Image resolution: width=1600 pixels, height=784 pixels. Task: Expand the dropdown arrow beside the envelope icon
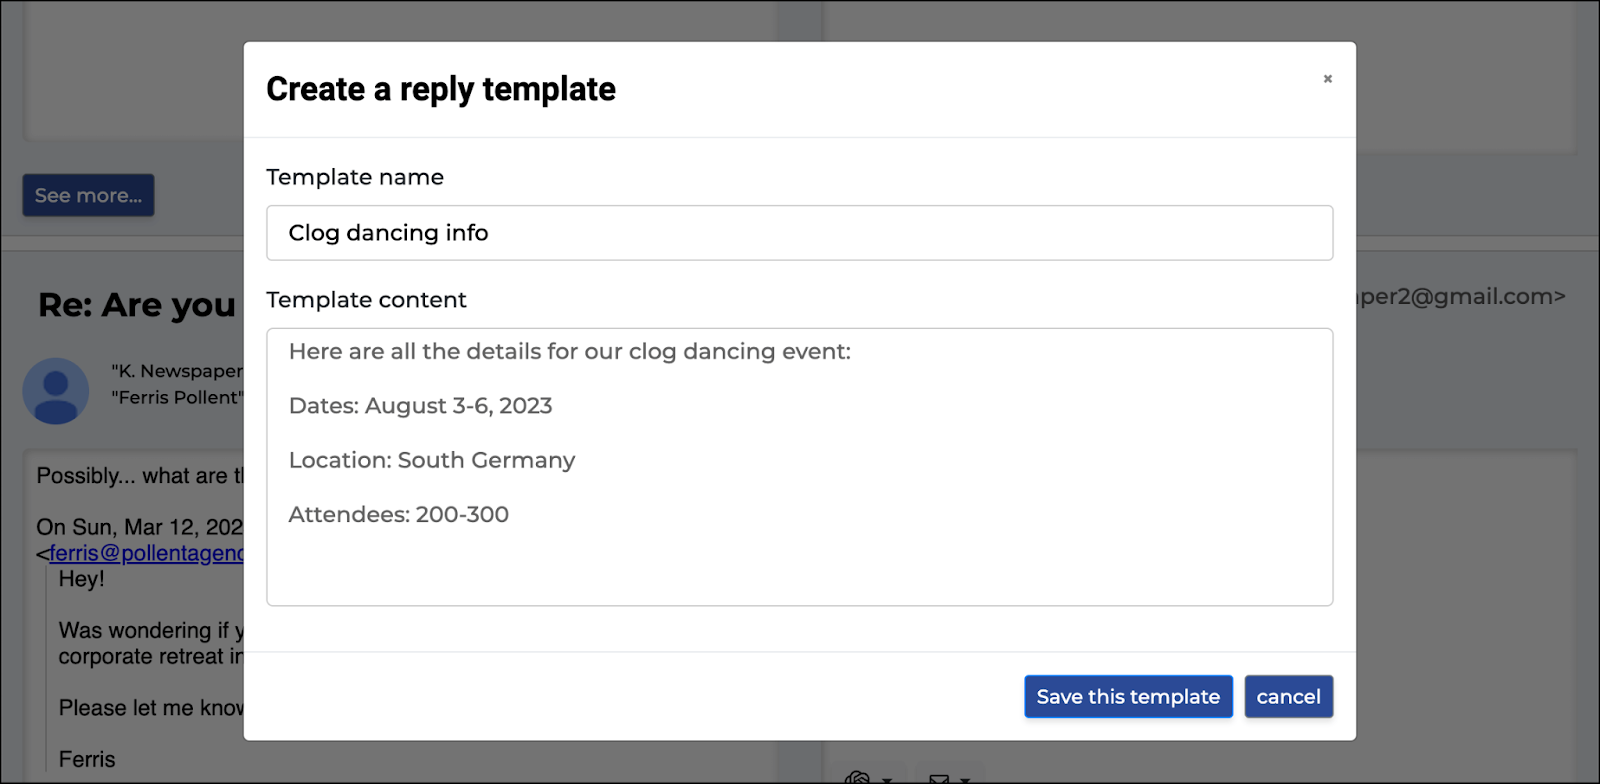point(965,780)
